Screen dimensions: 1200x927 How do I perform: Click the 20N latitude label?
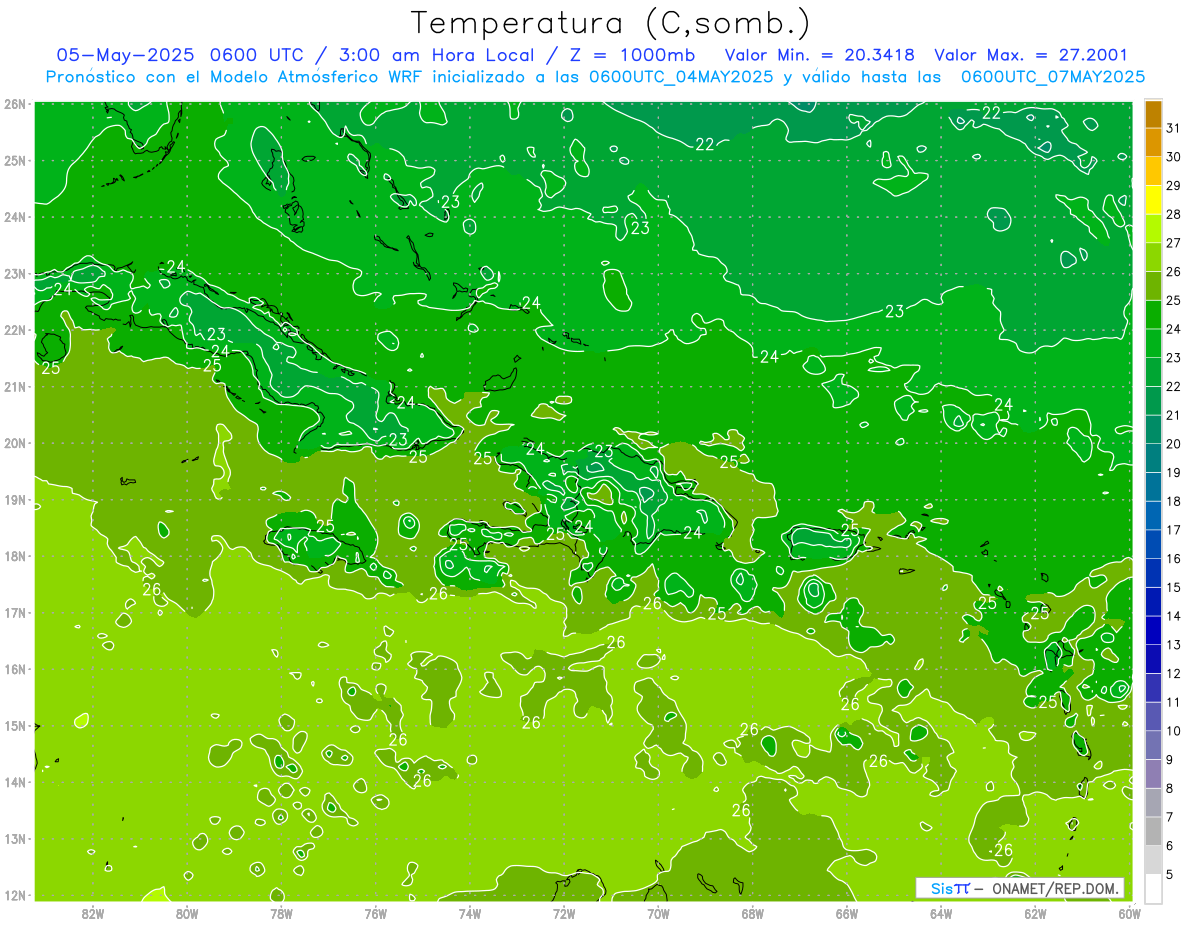point(14,443)
